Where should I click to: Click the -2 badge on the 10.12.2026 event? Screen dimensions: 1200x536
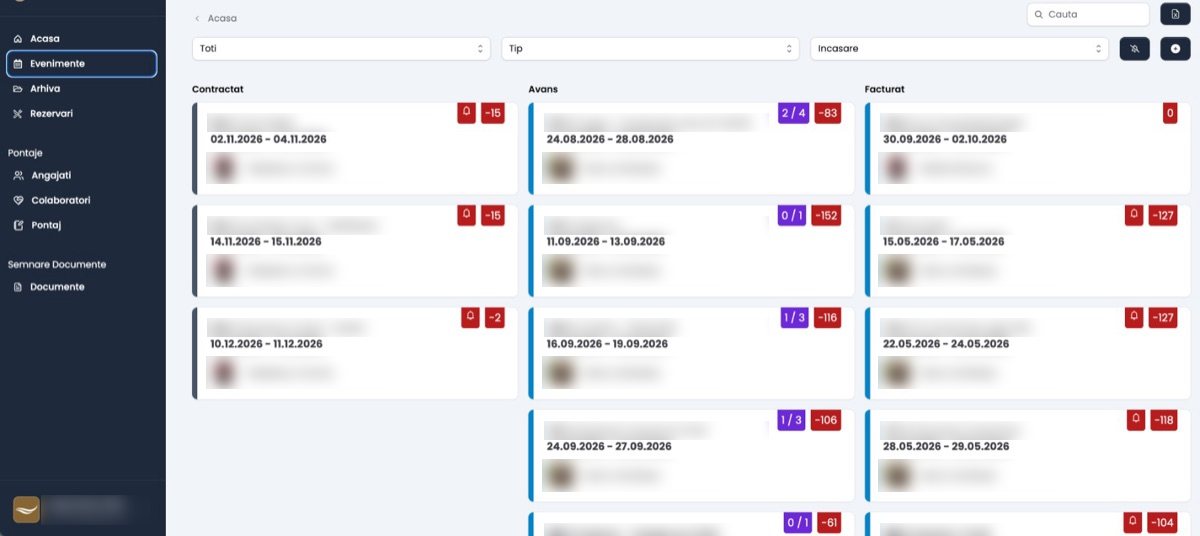pos(494,317)
